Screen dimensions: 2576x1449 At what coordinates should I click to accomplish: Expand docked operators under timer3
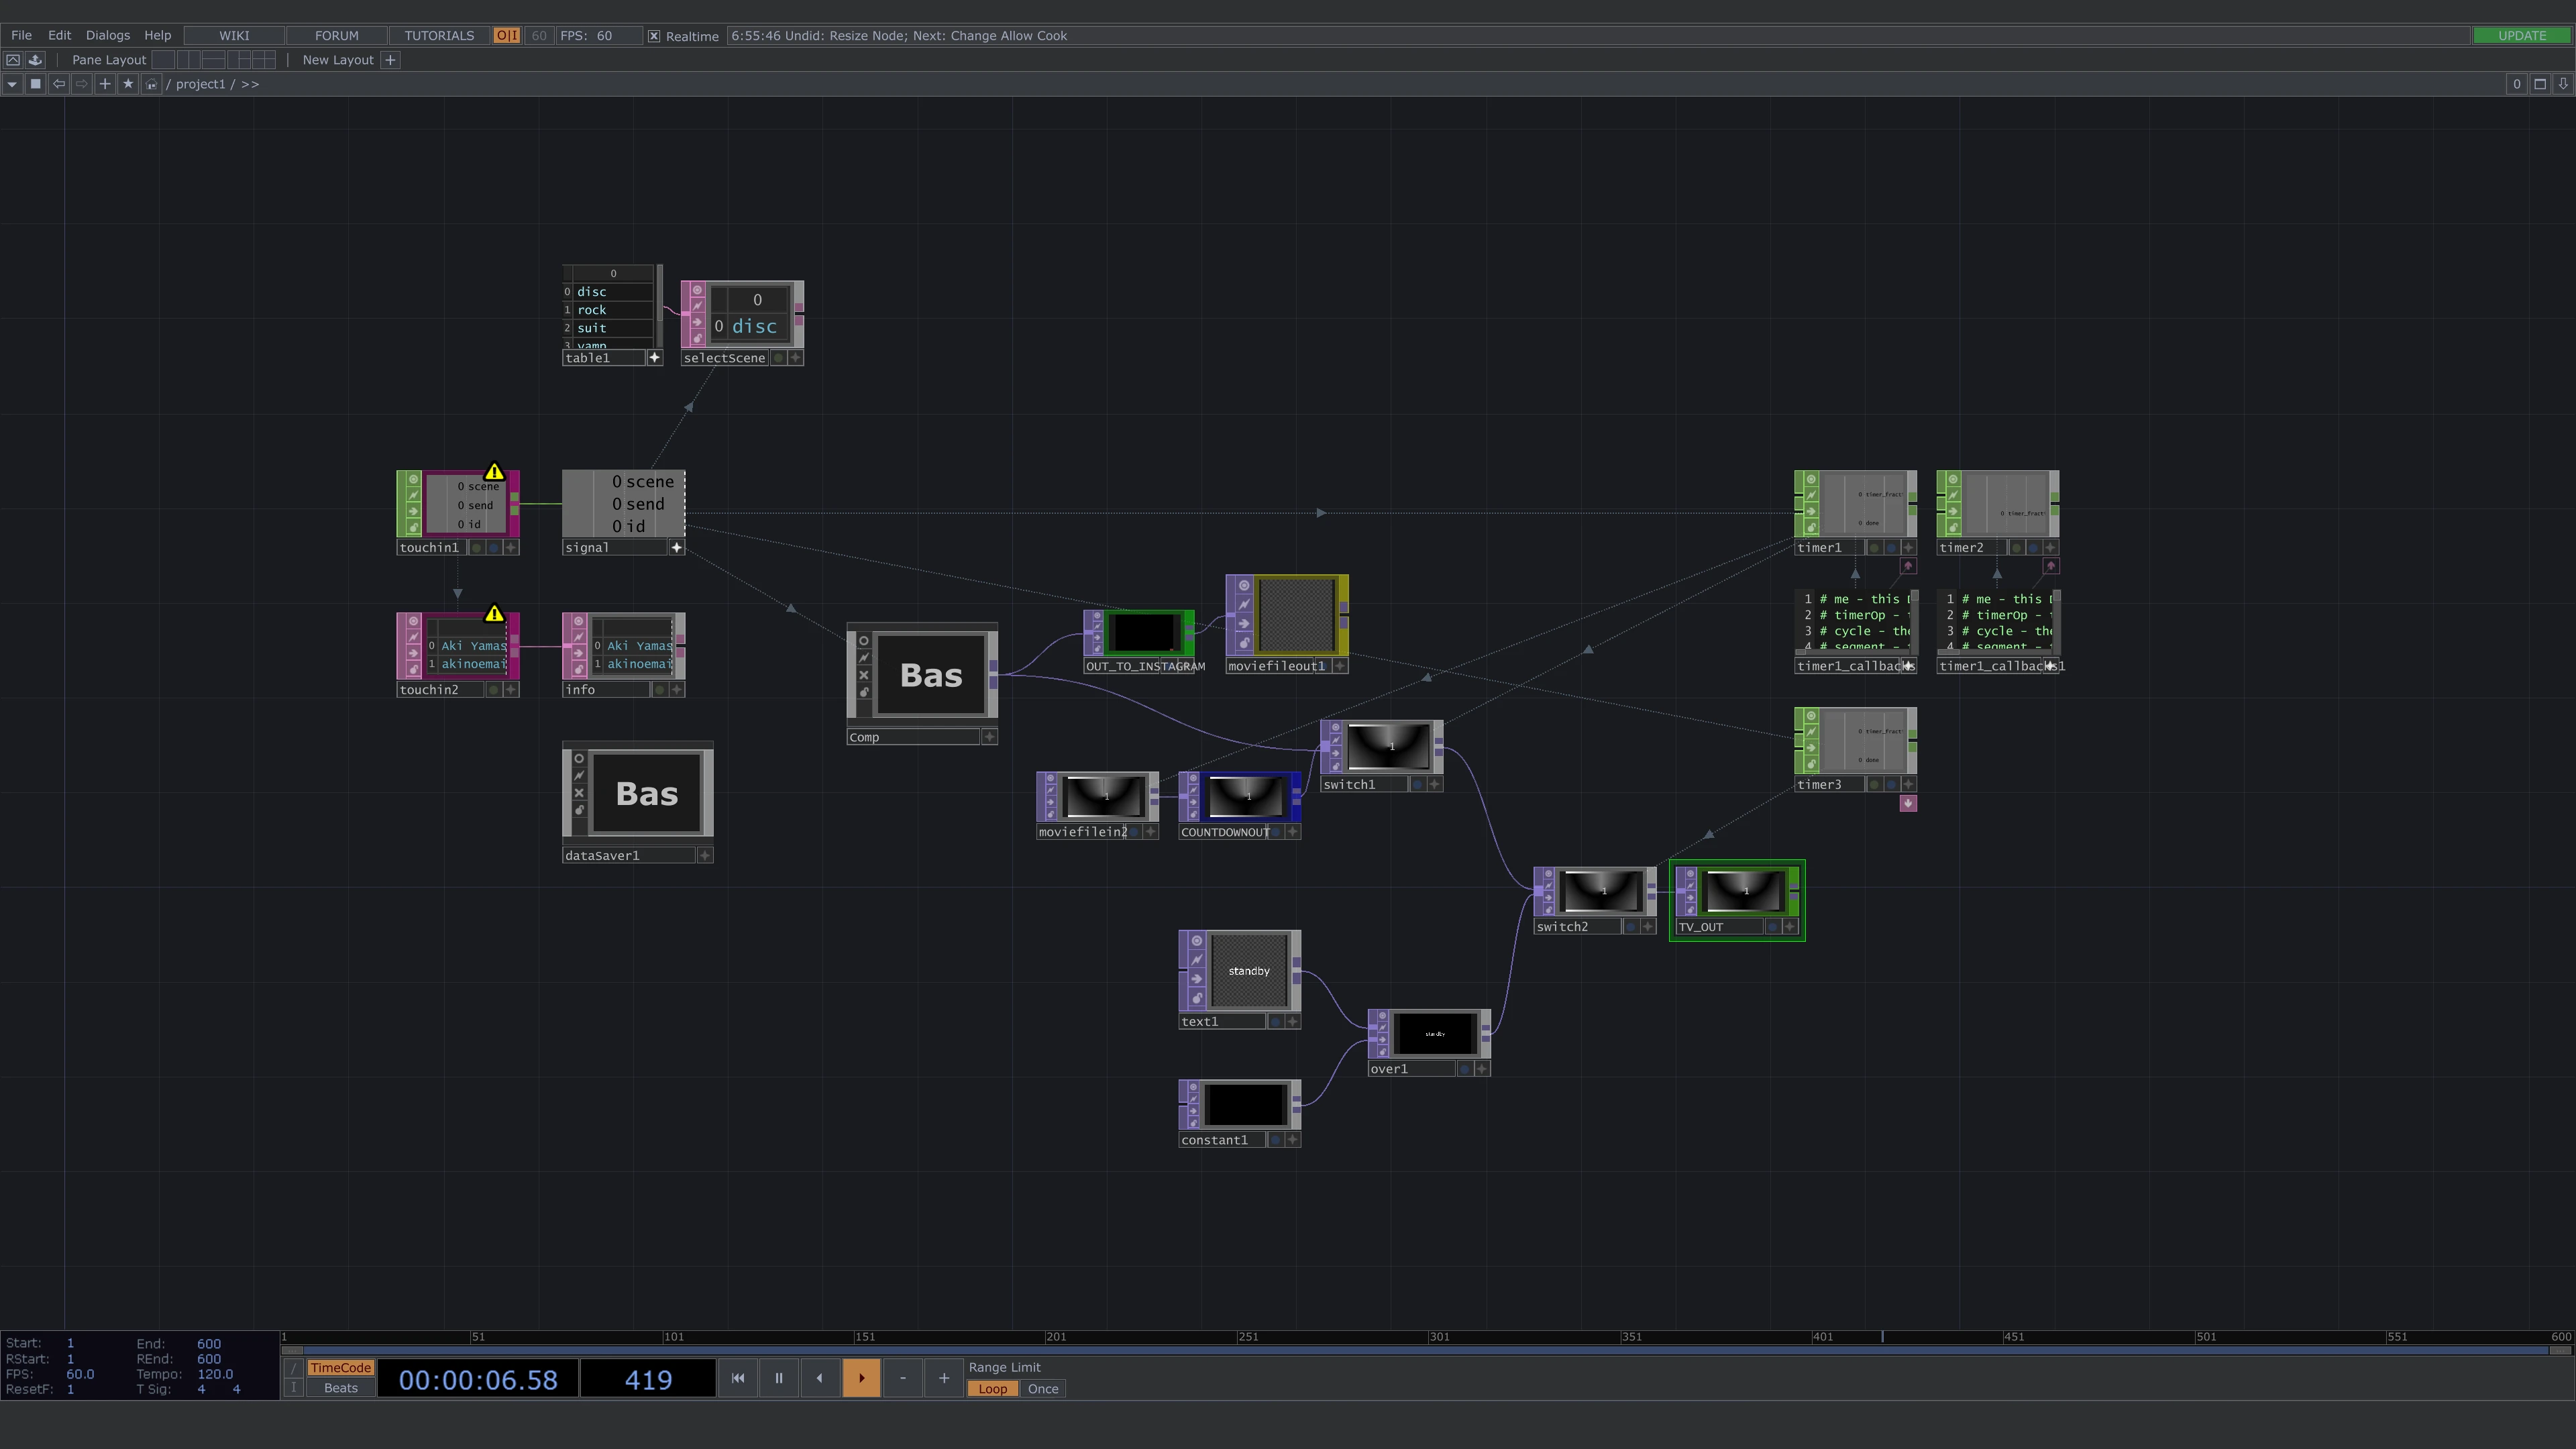1908,803
